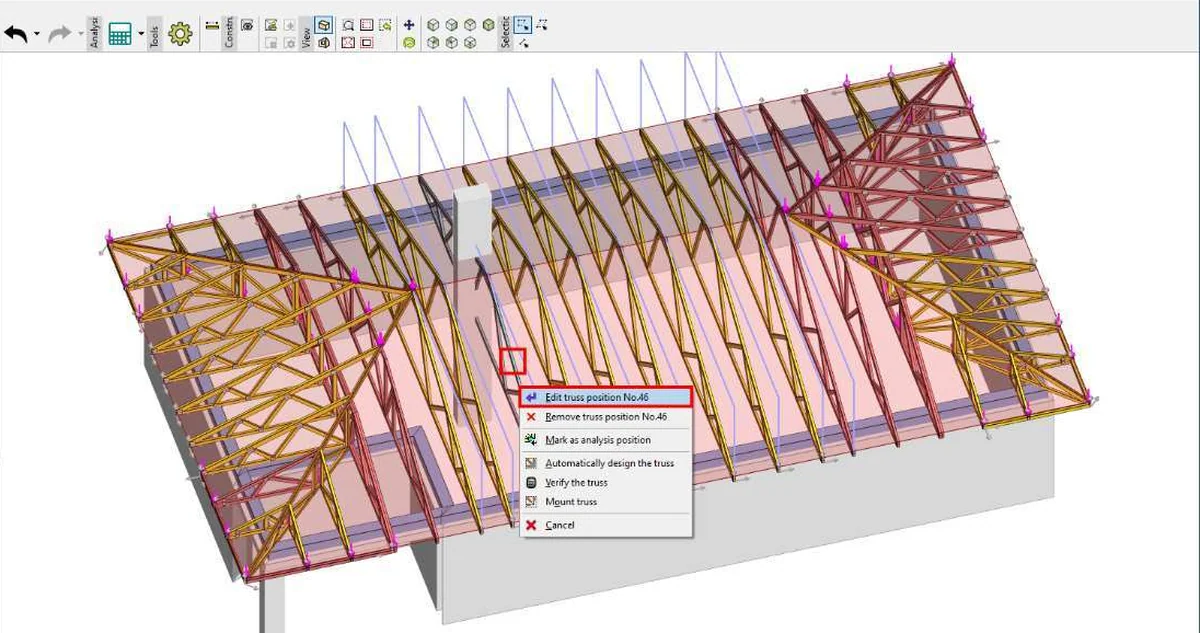This screenshot has width=1200, height=633.
Task: Open the Undo history dropdown arrow
Action: (x=37, y=35)
